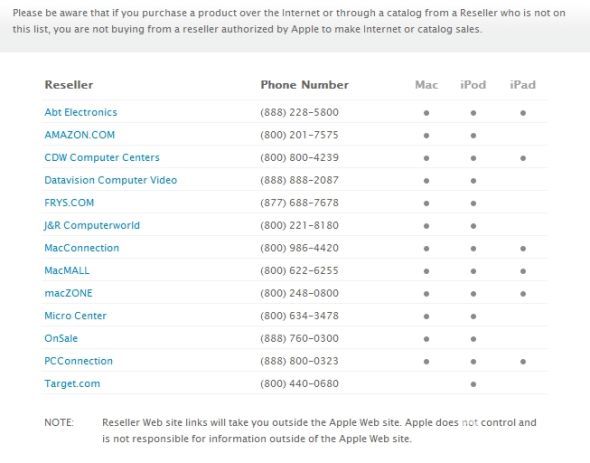Click the Mac column header
Viewport: 590px width, 463px height.
pyautogui.click(x=426, y=85)
